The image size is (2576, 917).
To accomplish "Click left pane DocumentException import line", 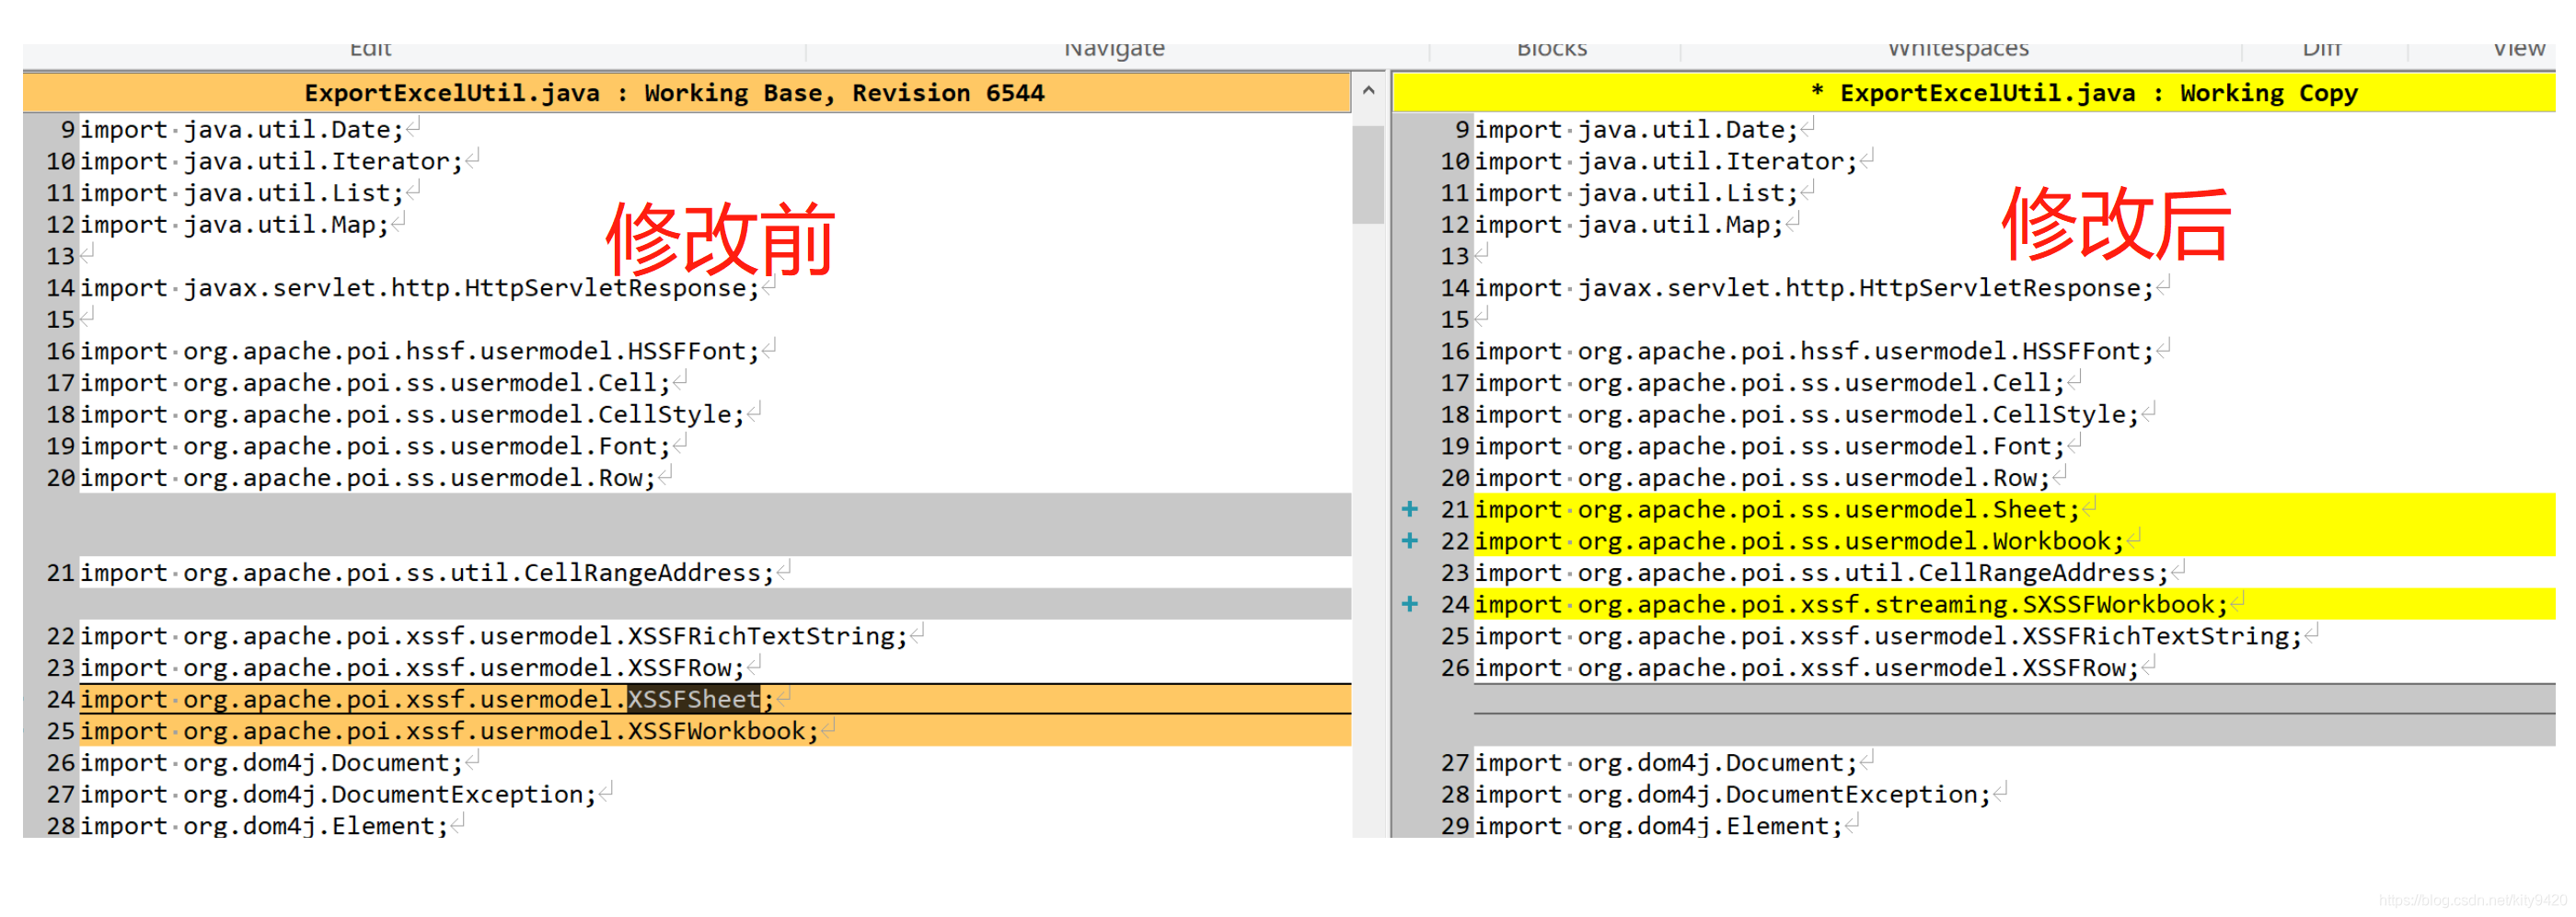I will click(338, 794).
